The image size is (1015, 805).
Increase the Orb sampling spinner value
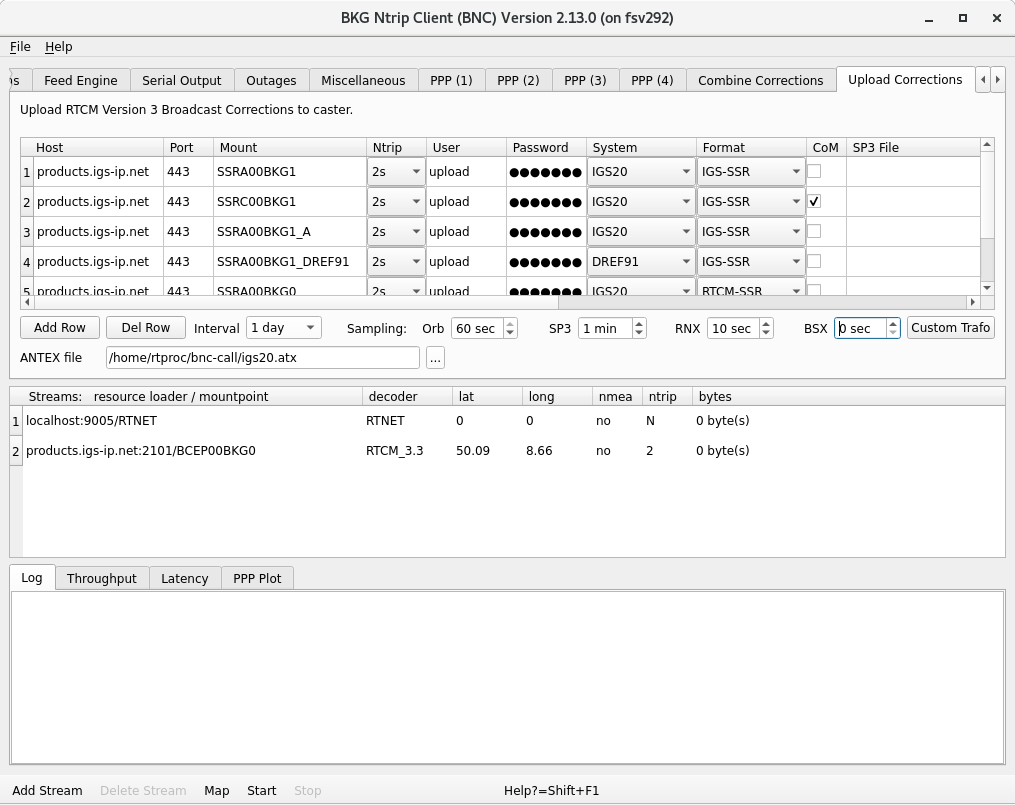pyautogui.click(x=511, y=323)
